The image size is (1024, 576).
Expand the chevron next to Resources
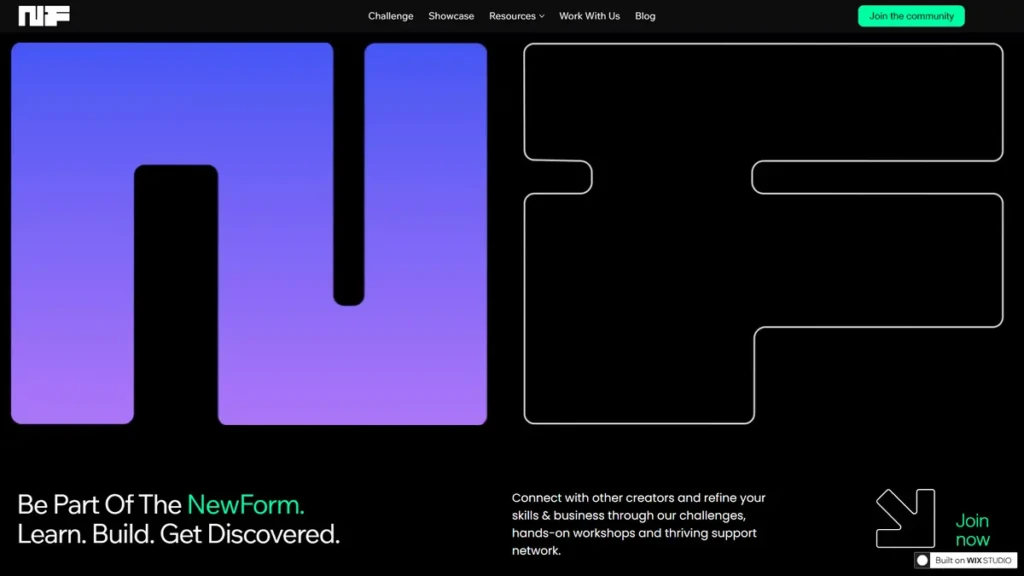pos(542,17)
